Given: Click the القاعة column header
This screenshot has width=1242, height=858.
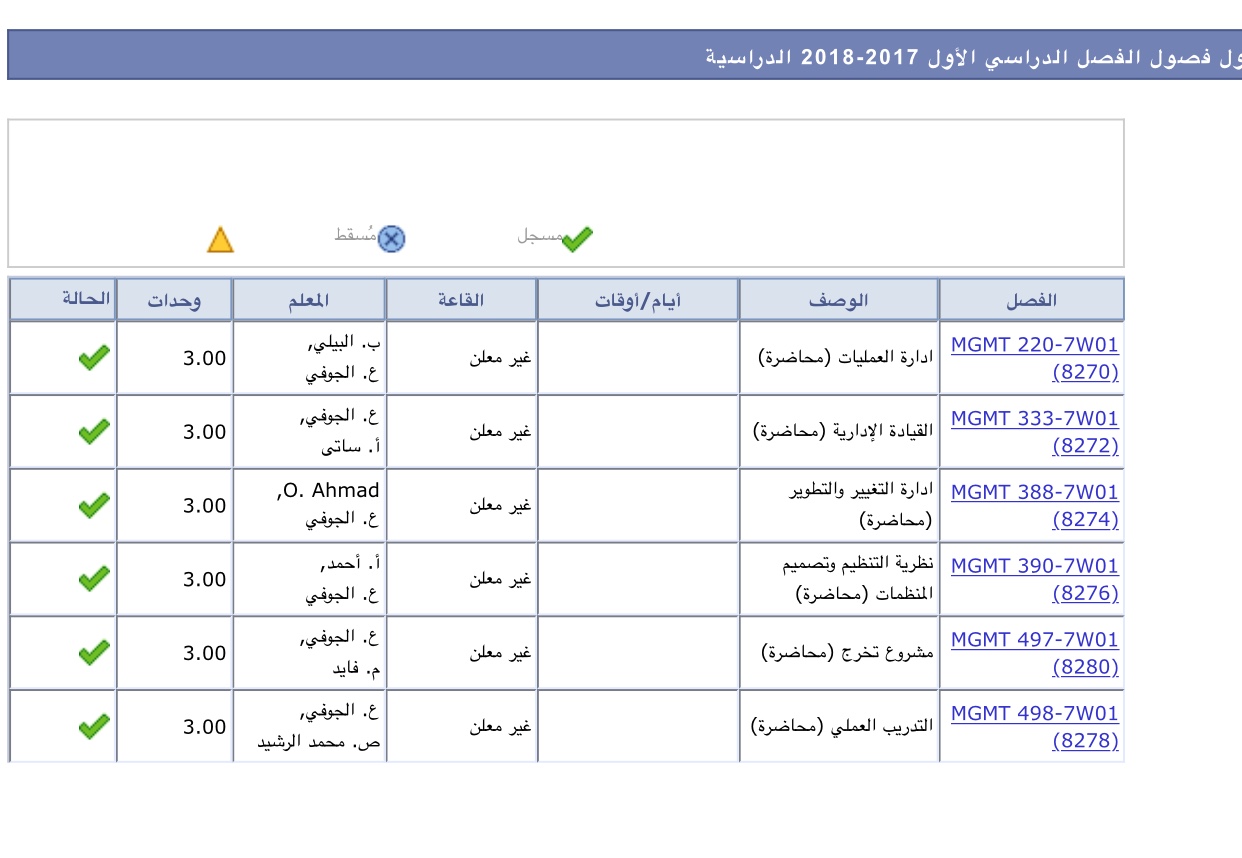Looking at the screenshot, I should [x=461, y=299].
